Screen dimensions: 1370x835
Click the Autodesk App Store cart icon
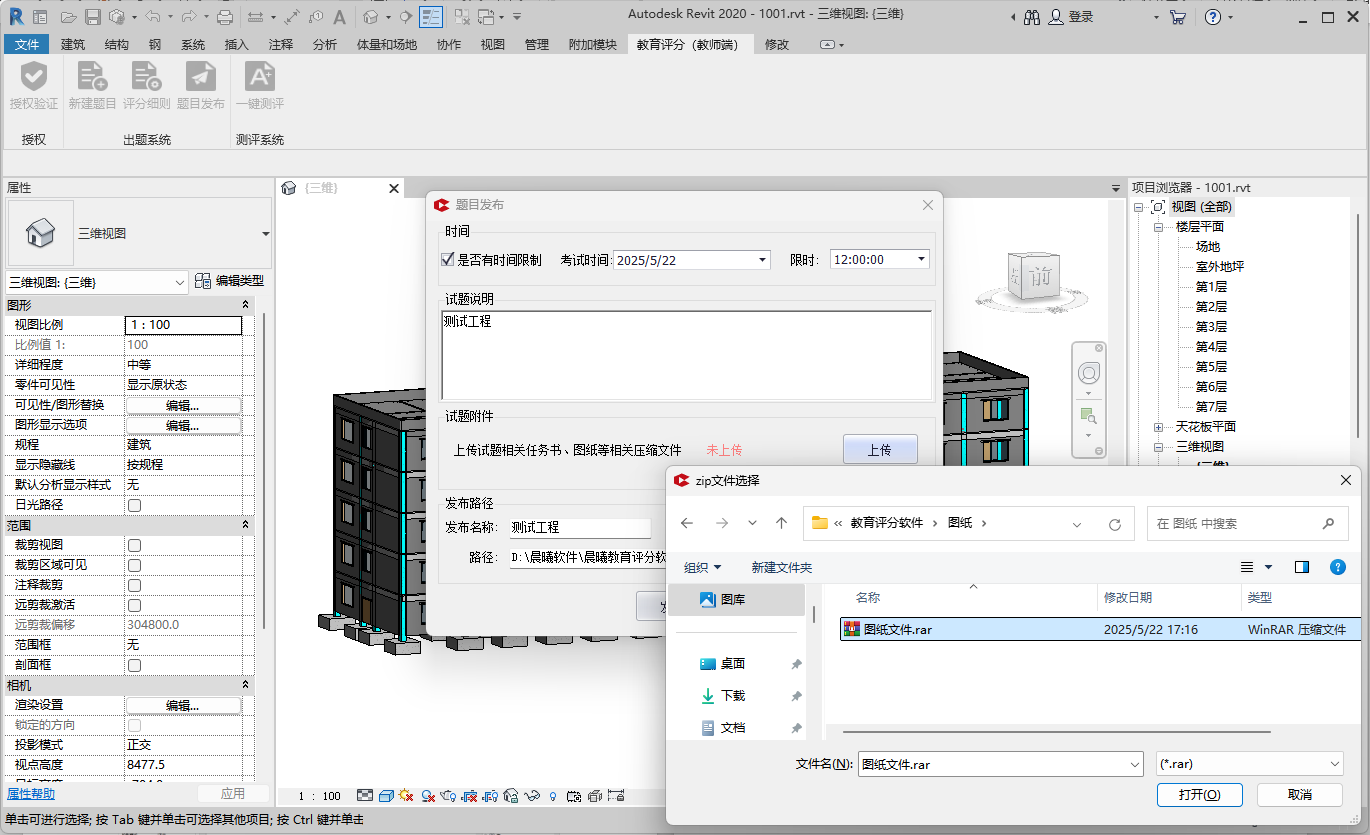pyautogui.click(x=1178, y=17)
